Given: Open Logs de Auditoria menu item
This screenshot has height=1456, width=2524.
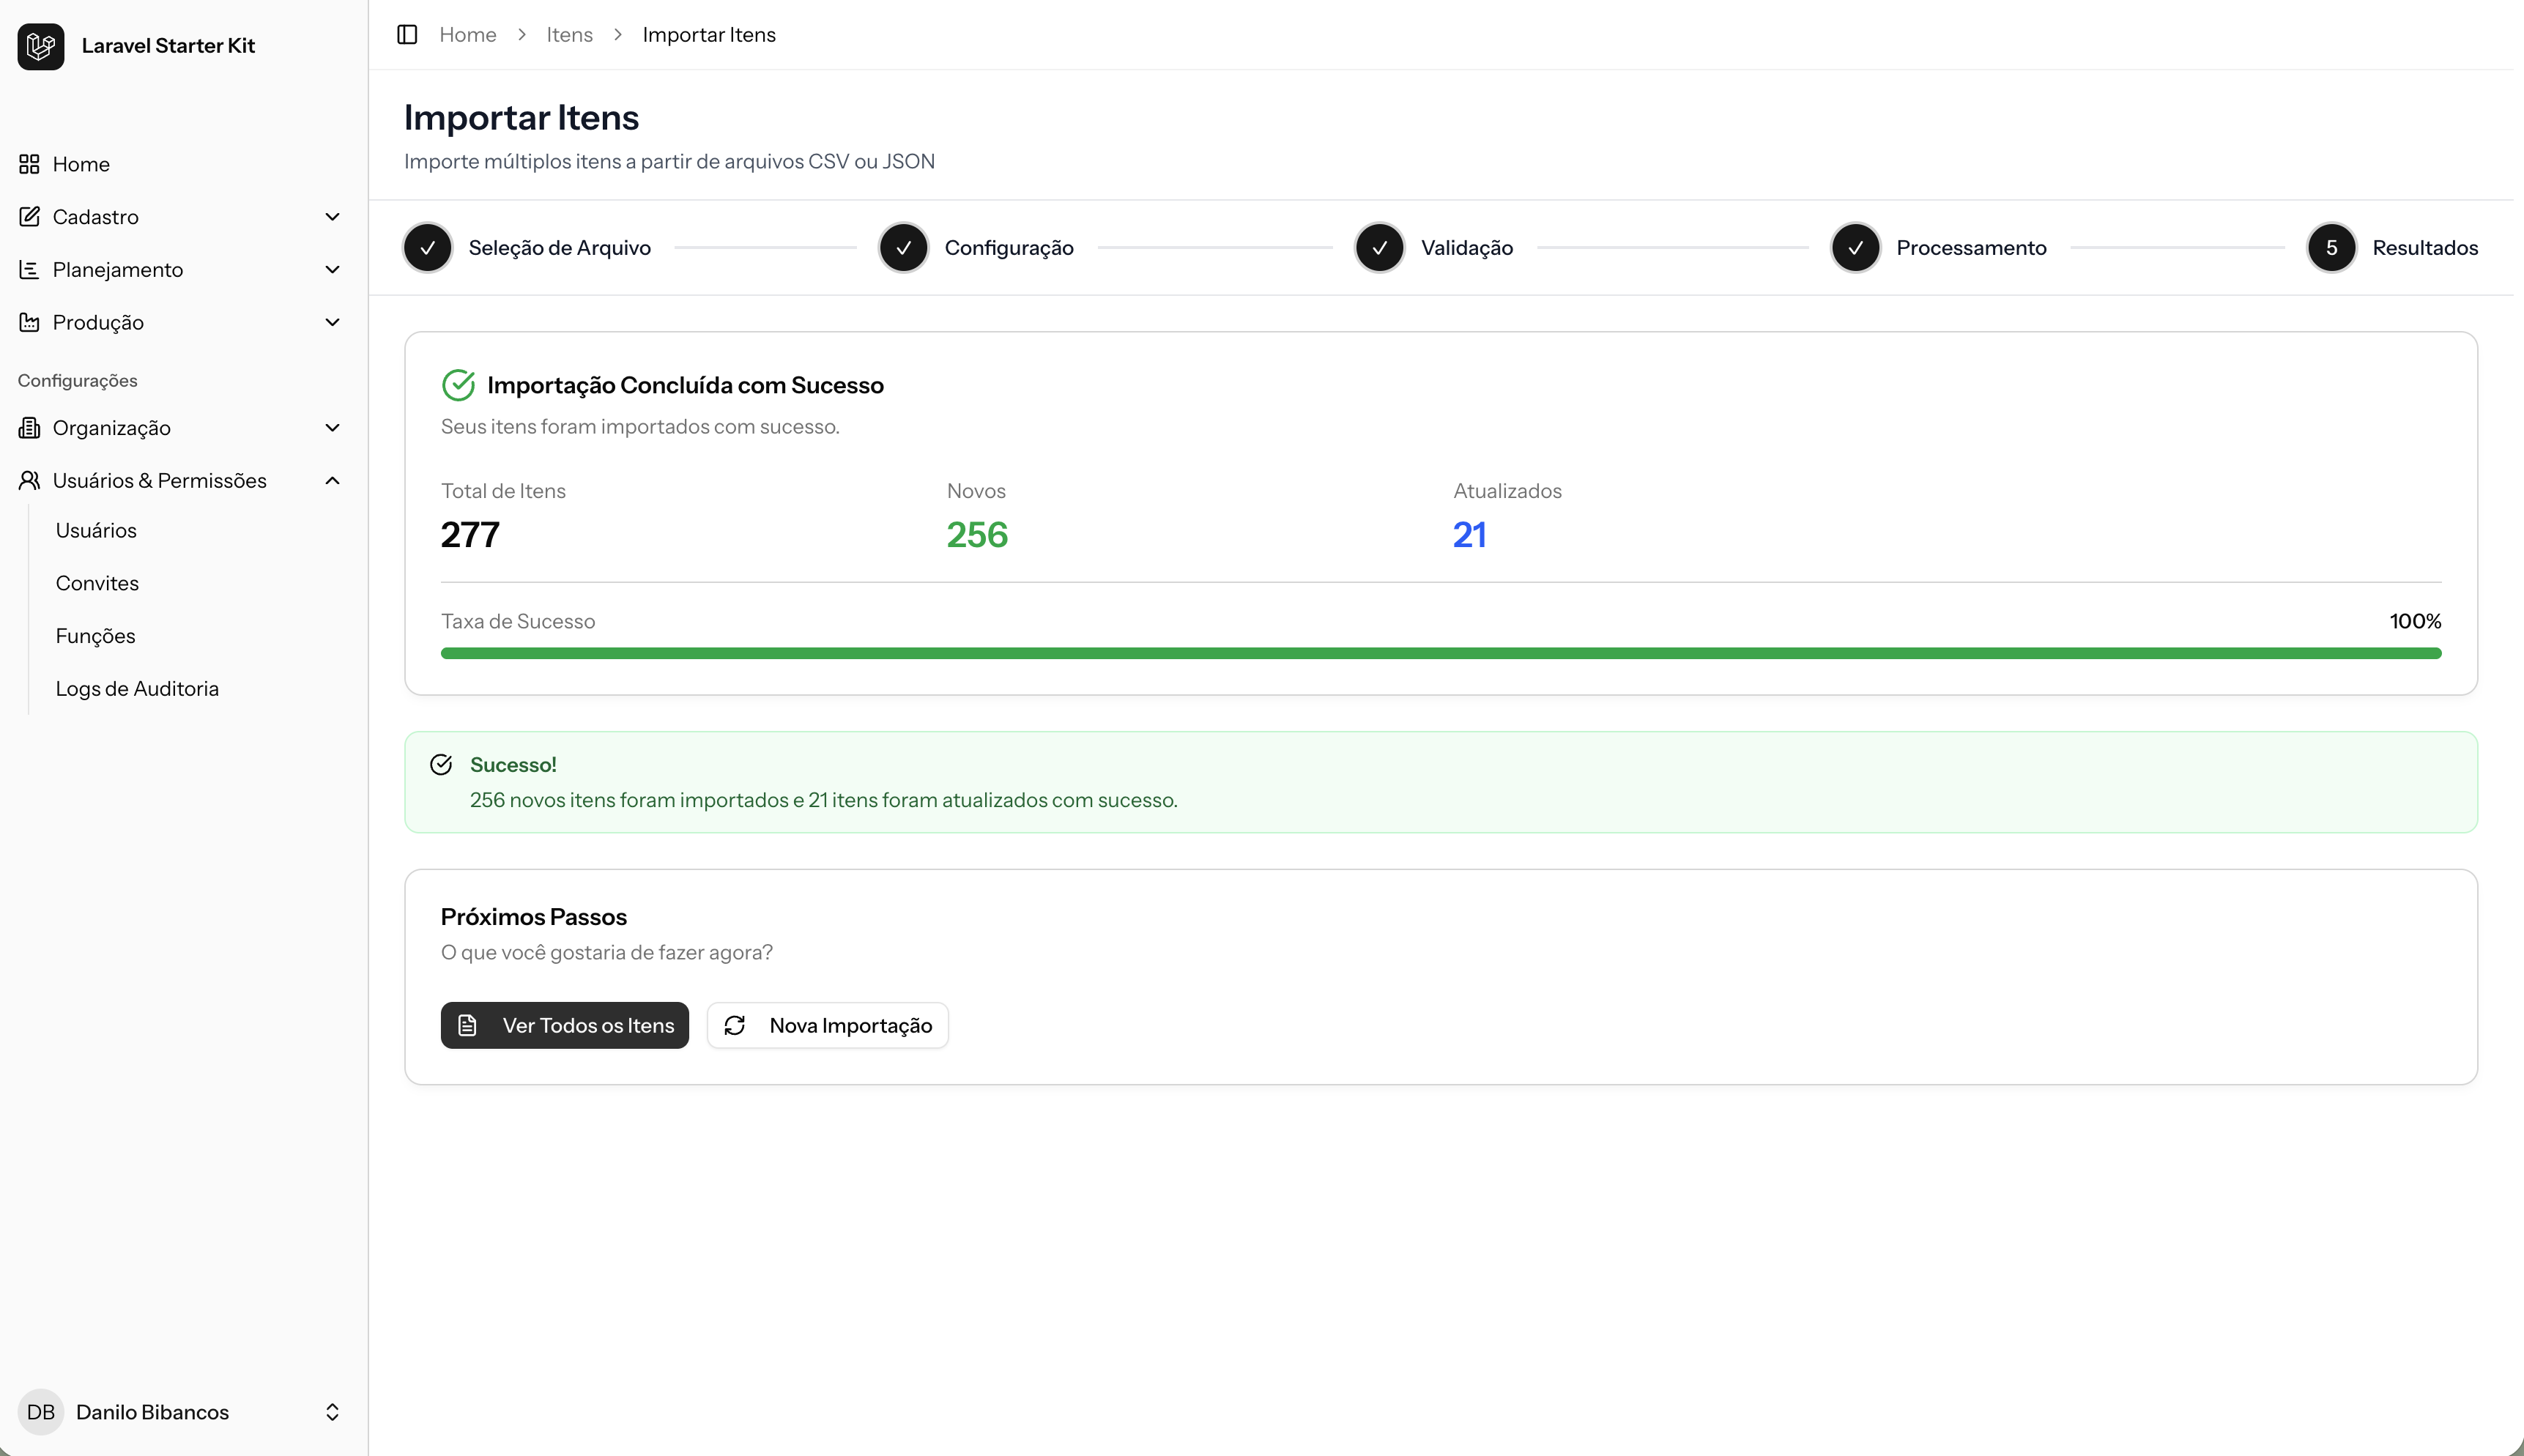Looking at the screenshot, I should 137,689.
